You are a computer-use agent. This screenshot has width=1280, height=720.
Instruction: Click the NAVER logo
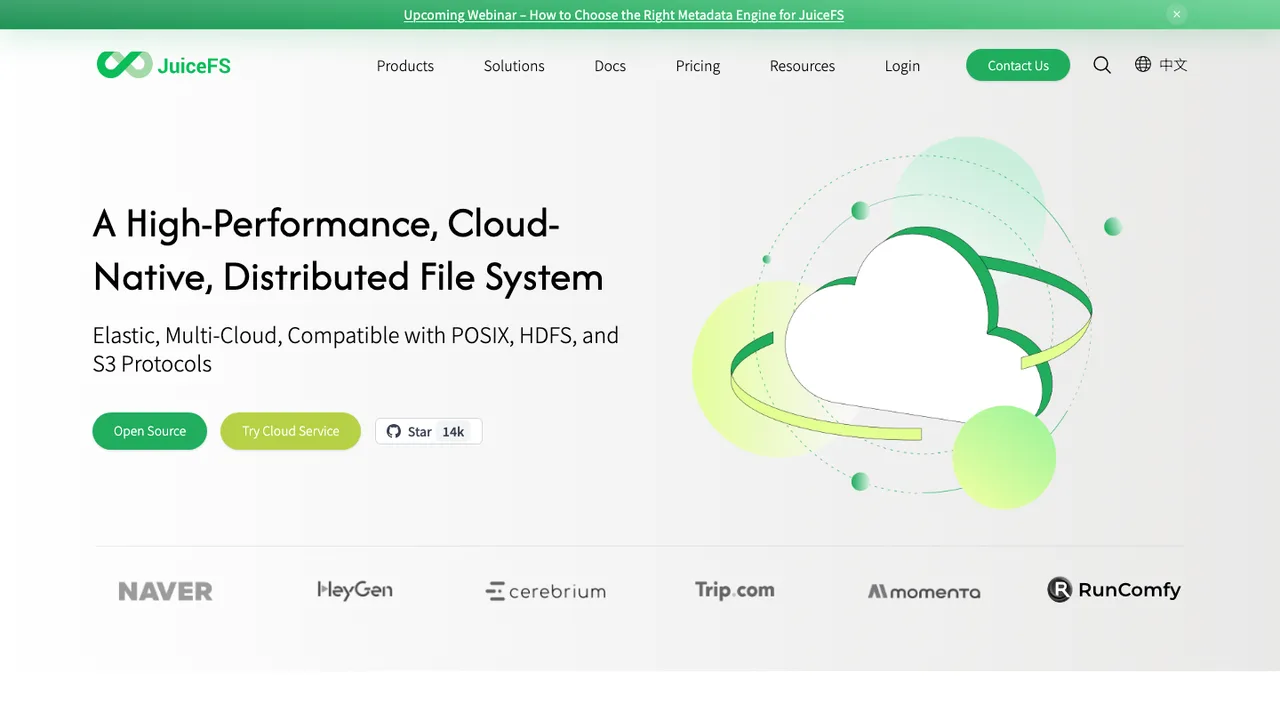(165, 591)
